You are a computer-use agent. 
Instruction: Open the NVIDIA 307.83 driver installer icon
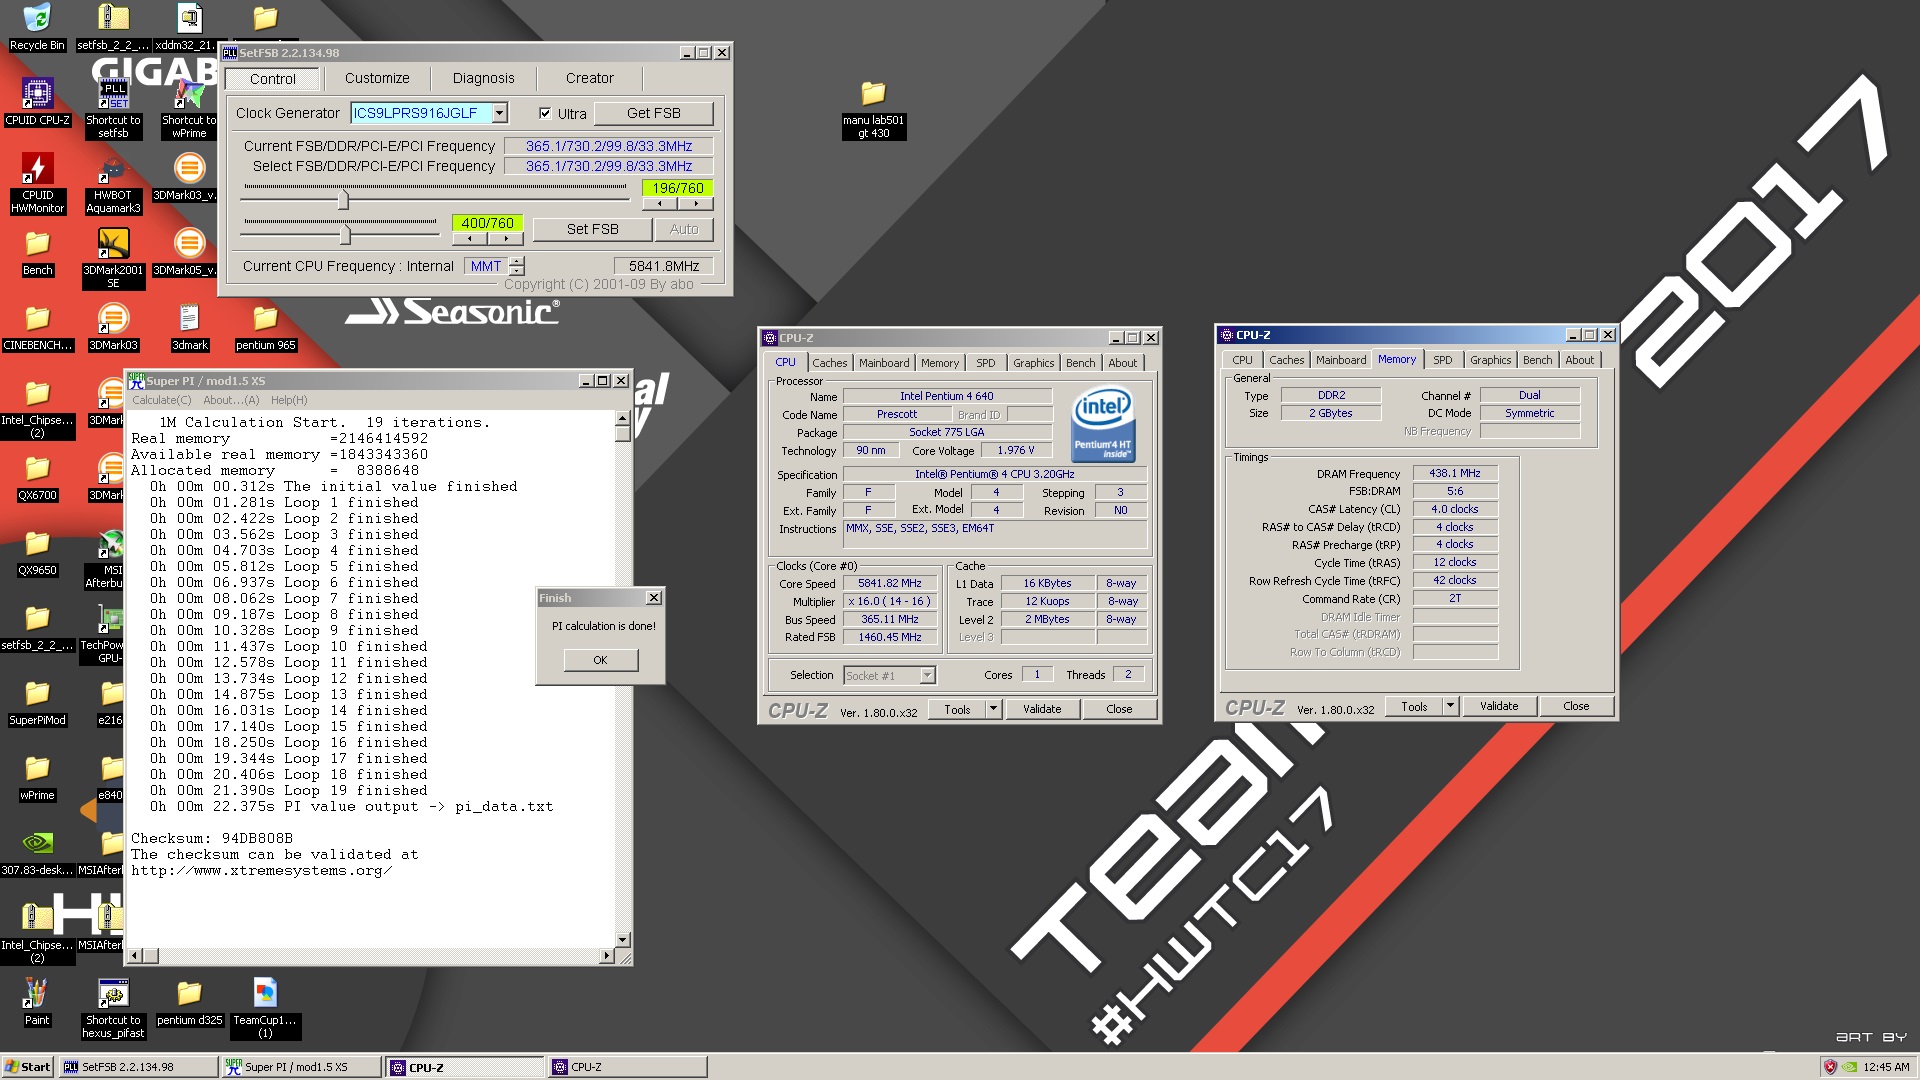pyautogui.click(x=37, y=852)
